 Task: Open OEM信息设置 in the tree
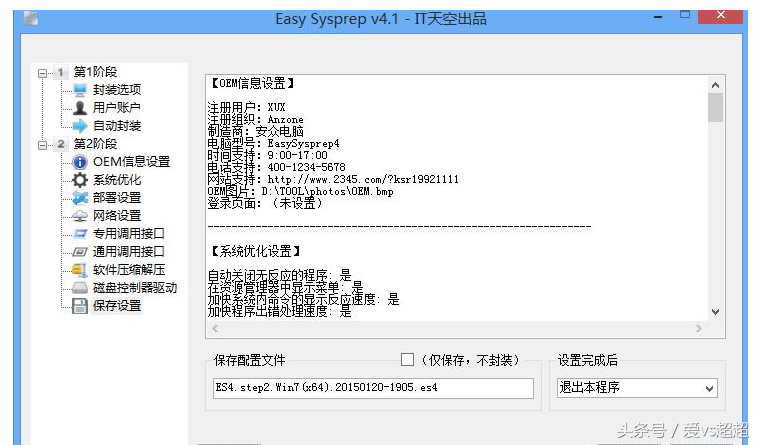(x=131, y=162)
